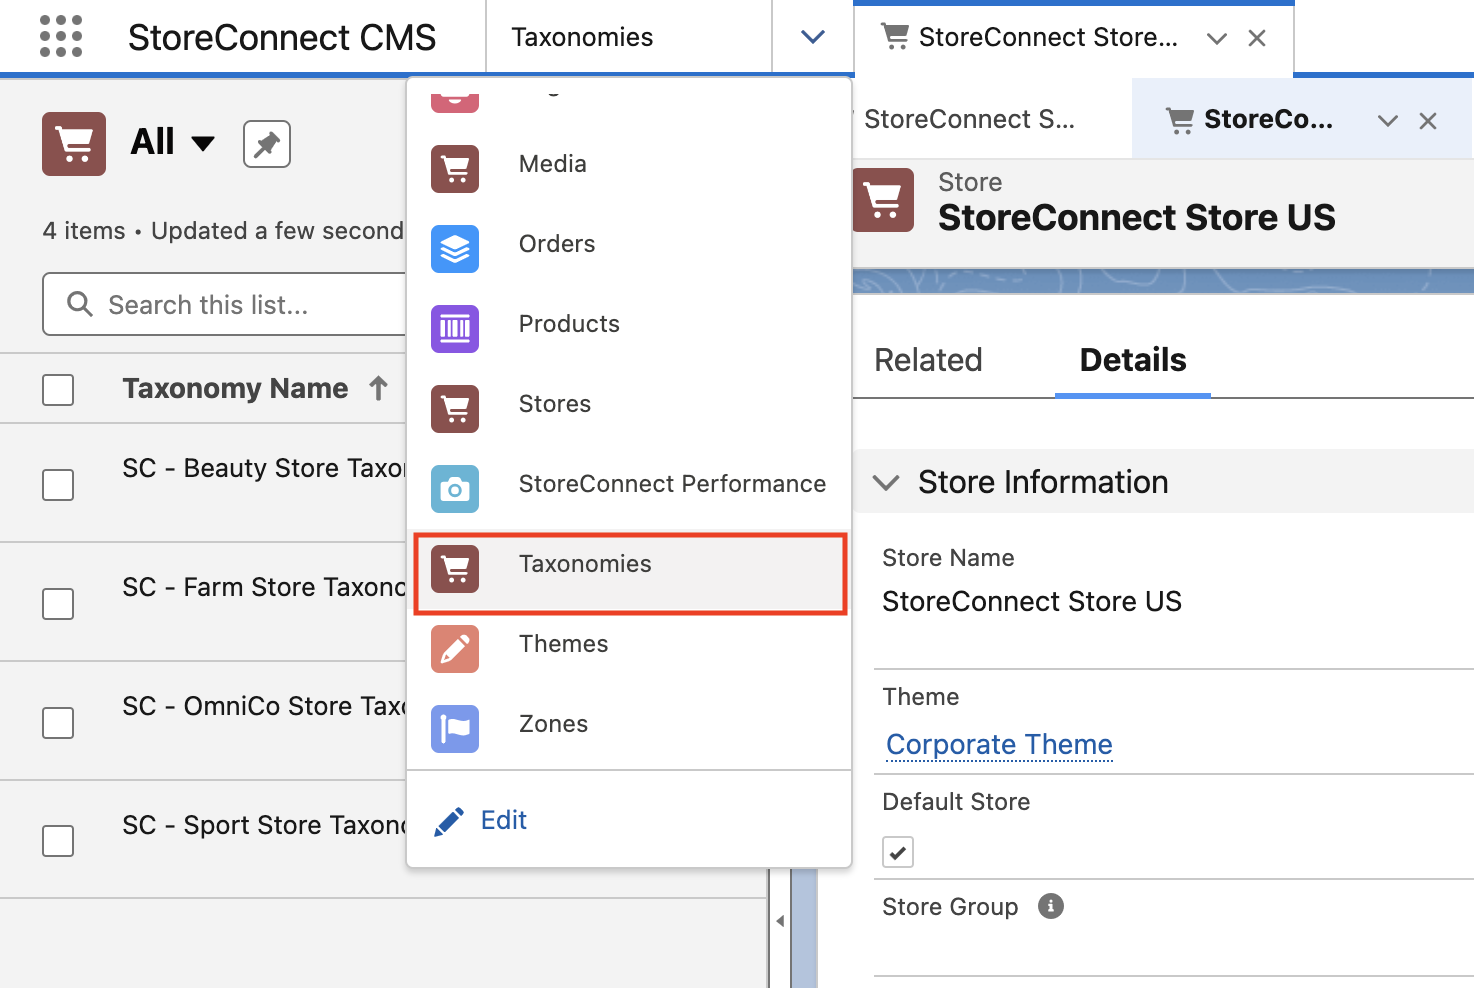
Task: Open navigation menu chevron next to Taxonomies
Action: (x=813, y=37)
